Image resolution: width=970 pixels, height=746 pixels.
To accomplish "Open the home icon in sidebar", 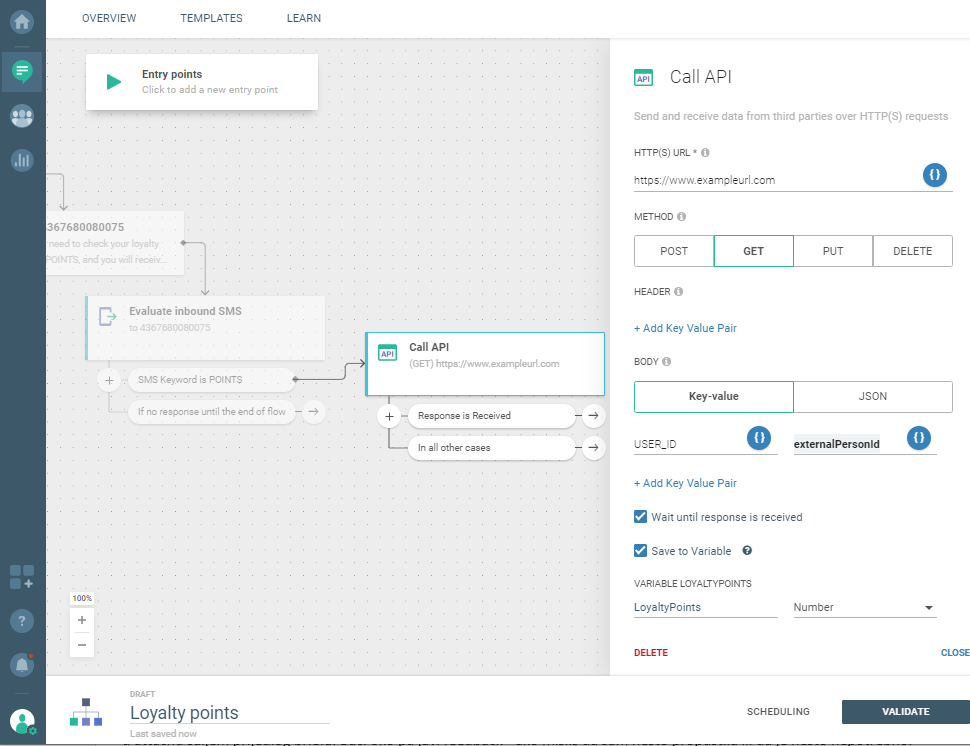I will pos(22,20).
